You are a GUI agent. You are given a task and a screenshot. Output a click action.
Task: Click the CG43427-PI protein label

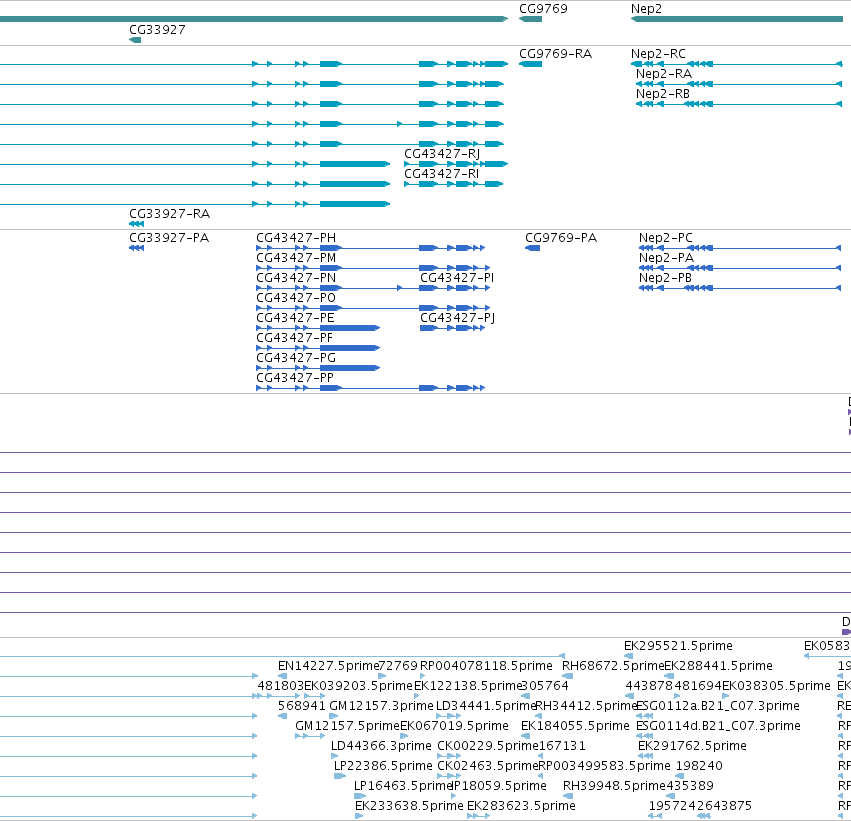457,278
